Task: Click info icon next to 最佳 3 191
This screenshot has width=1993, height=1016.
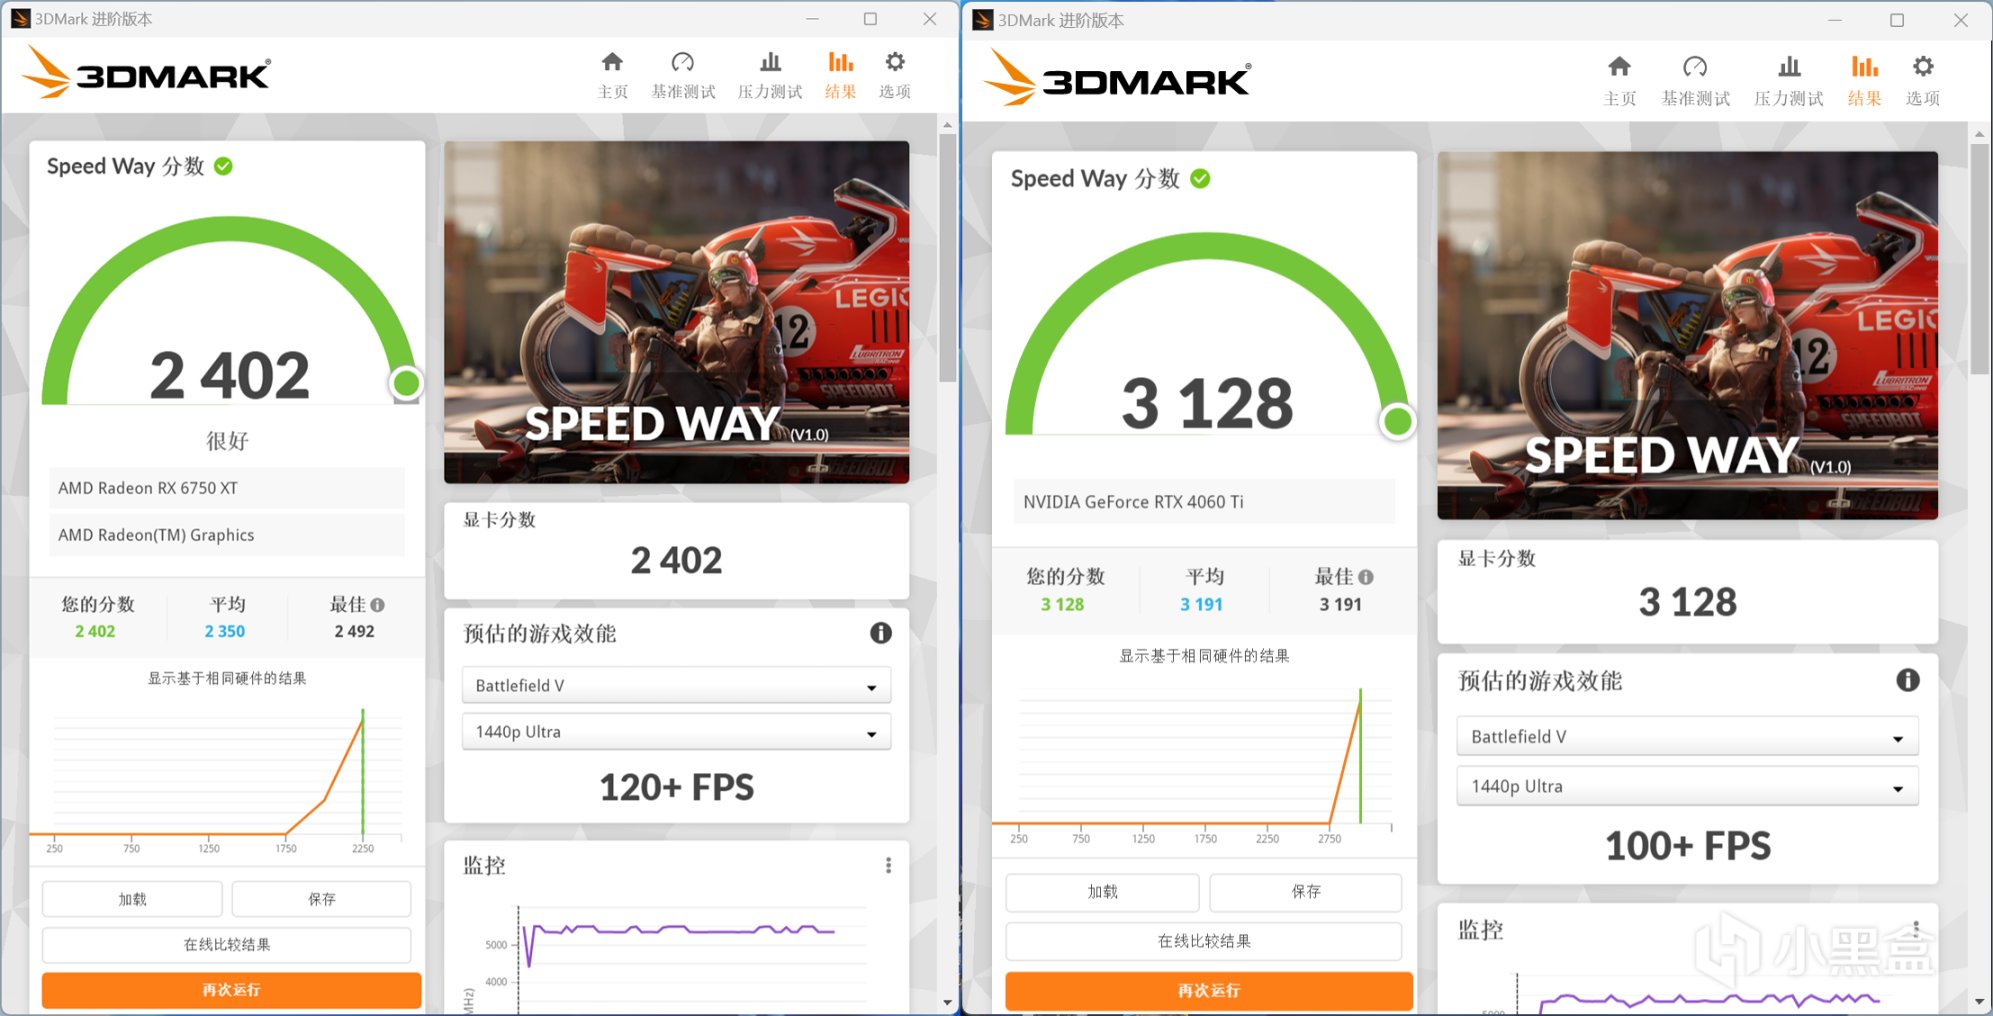Action: point(1366,577)
